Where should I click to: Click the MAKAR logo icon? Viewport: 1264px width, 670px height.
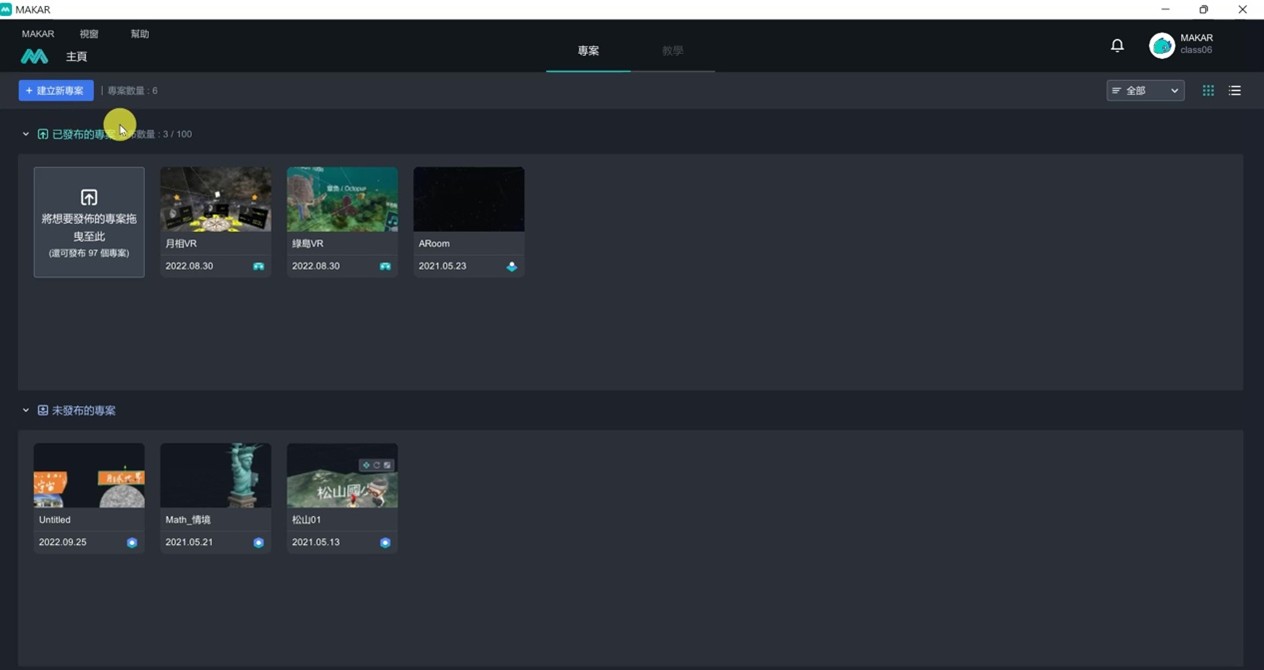[x=34, y=57]
